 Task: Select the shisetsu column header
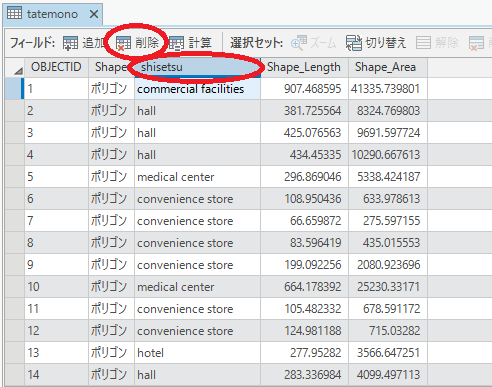coord(197,67)
